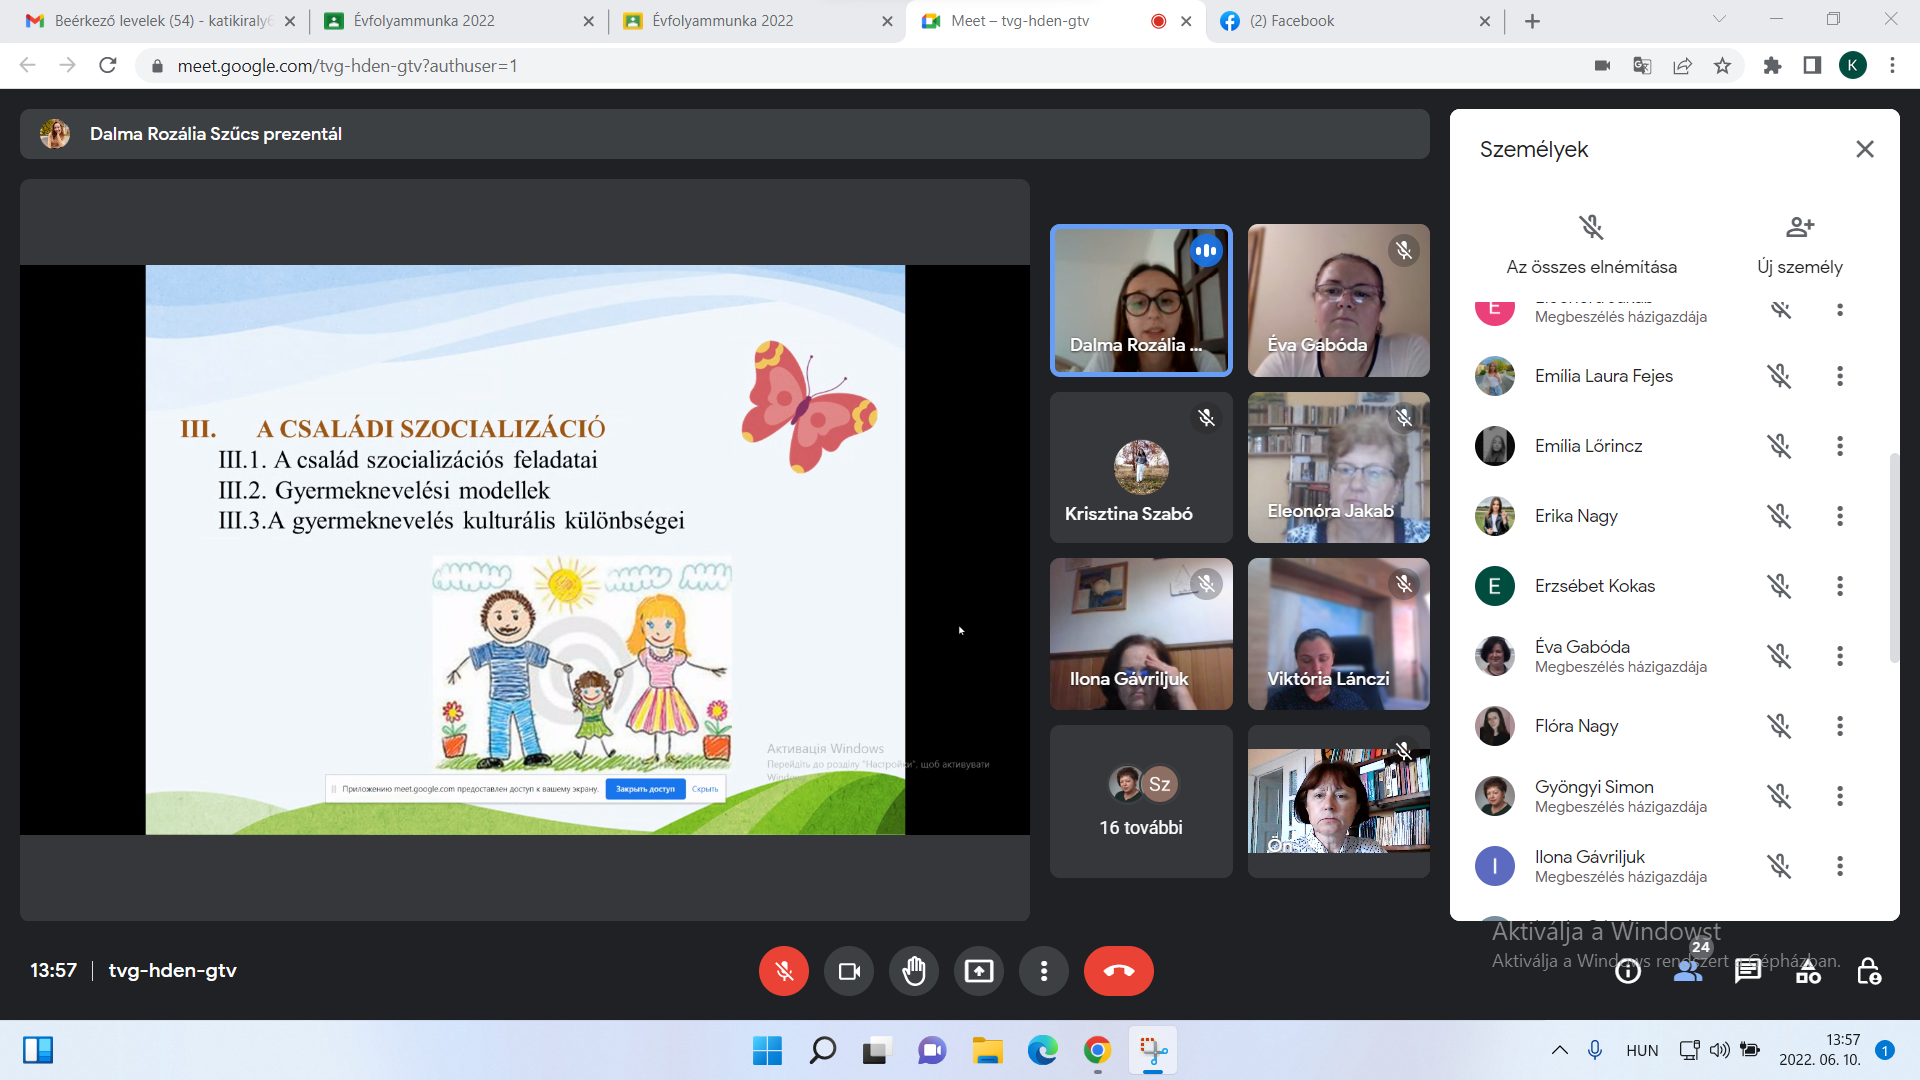Screen dimensions: 1920x1080
Task: Click the blue button in sharing notification
Action: click(645, 789)
